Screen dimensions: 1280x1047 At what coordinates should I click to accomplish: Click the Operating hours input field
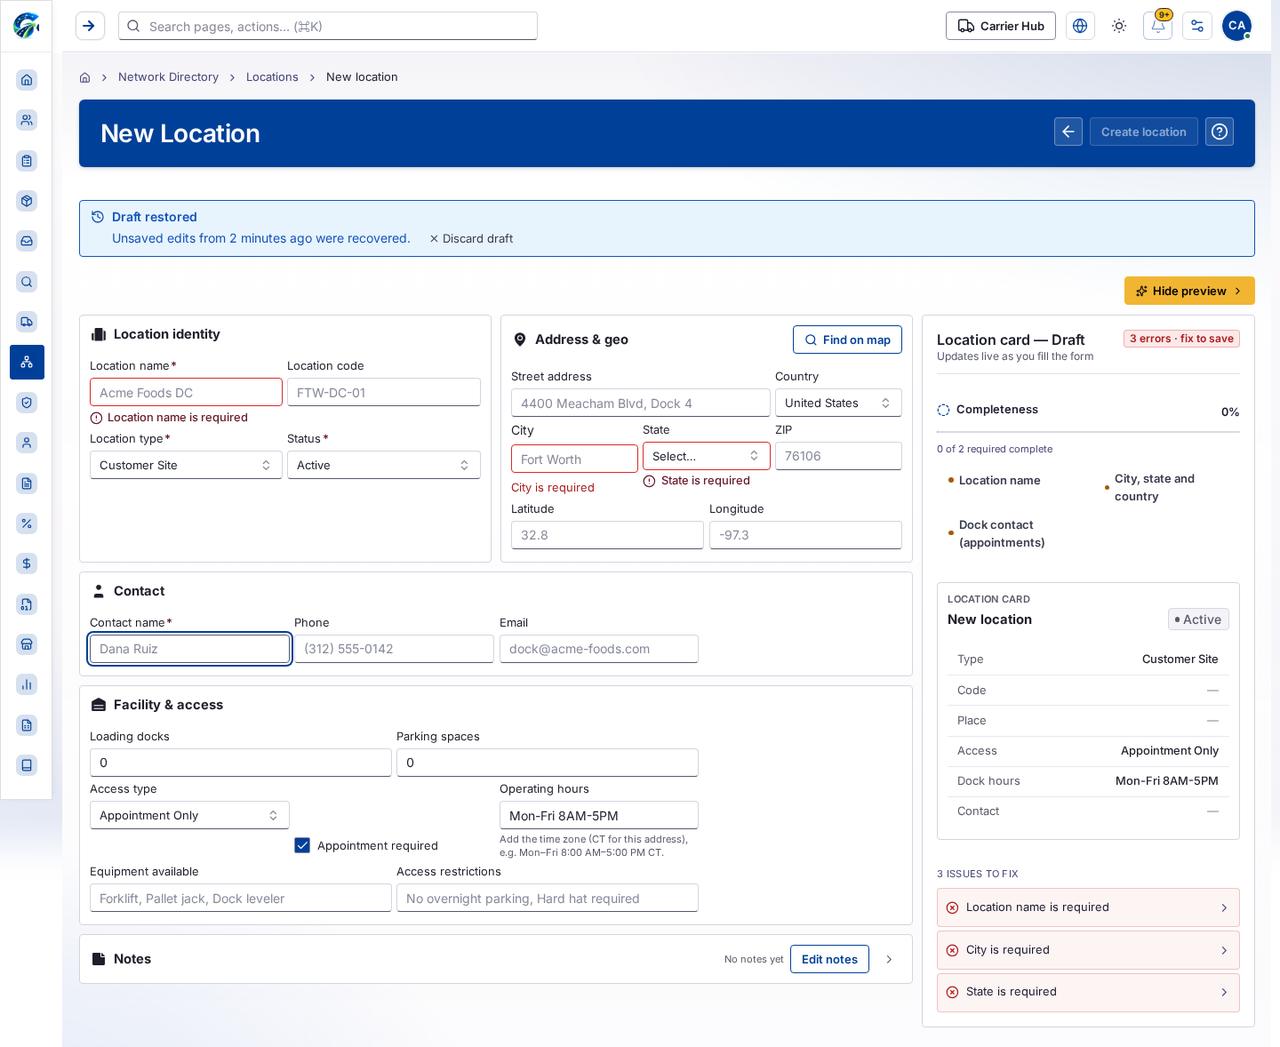tap(599, 815)
